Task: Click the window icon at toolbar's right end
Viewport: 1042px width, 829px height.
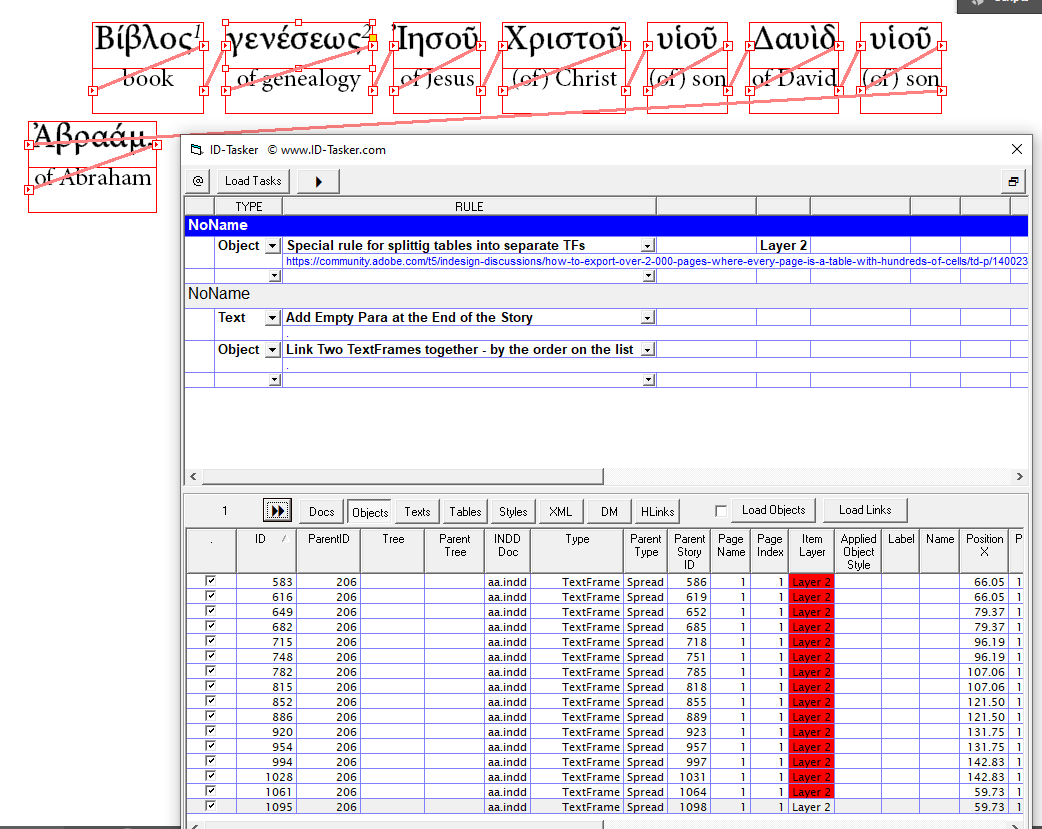Action: coord(1013,181)
